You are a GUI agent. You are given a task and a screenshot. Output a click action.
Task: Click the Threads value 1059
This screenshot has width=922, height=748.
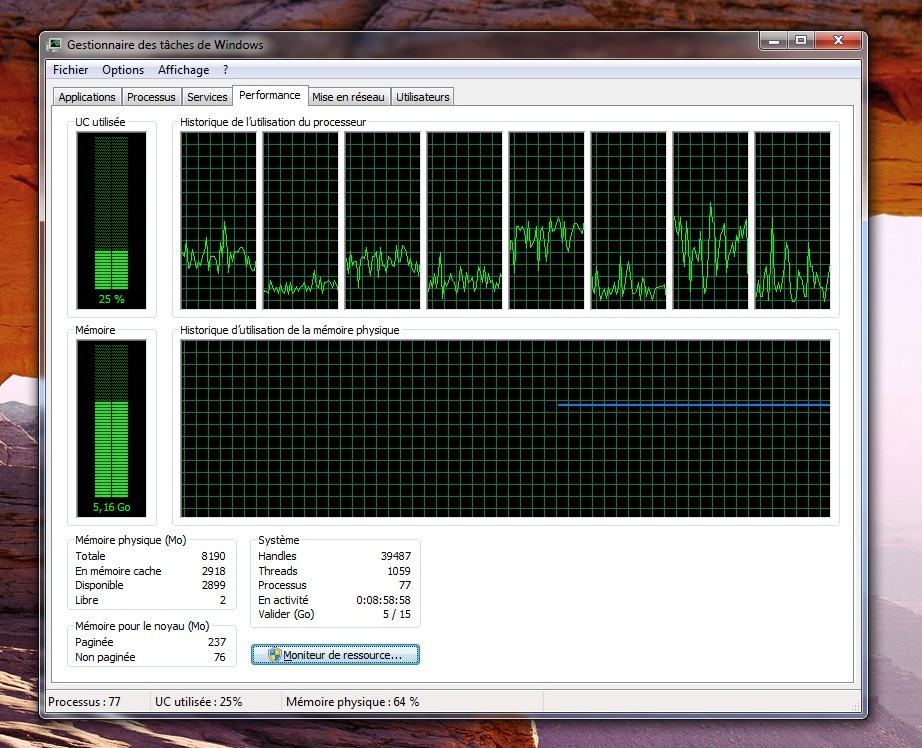399,571
